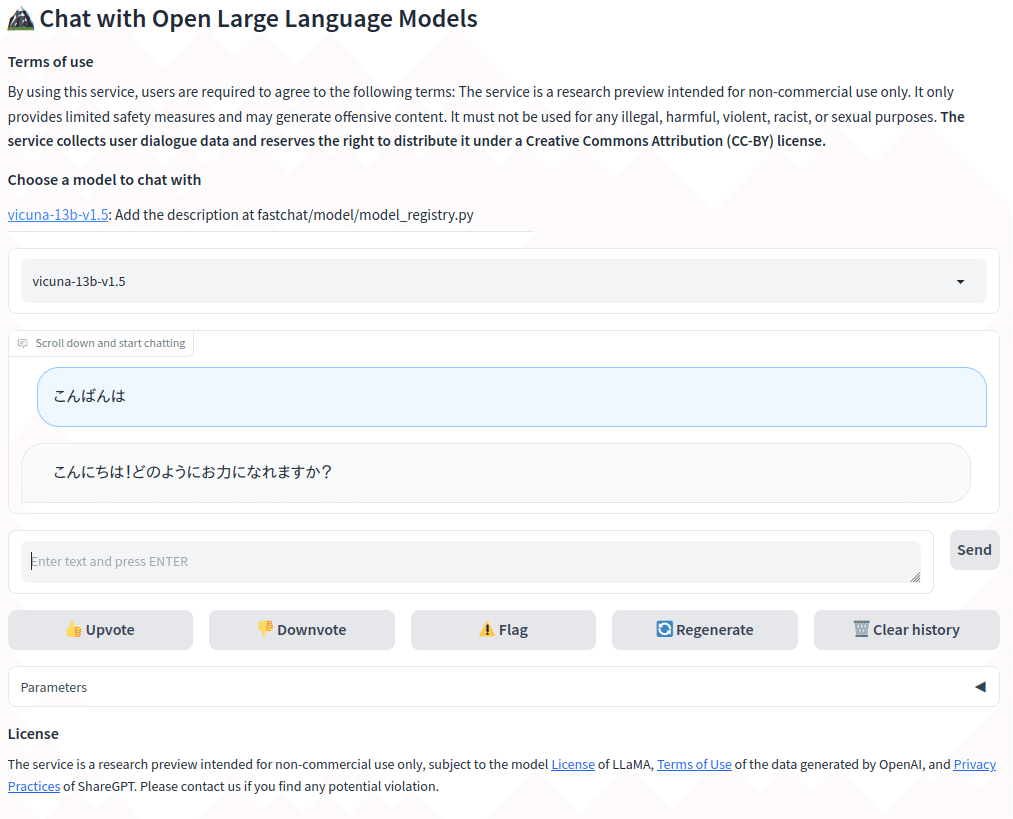Click the Parameters collapse triangle
Viewport: 1013px width, 819px height.
(x=980, y=687)
